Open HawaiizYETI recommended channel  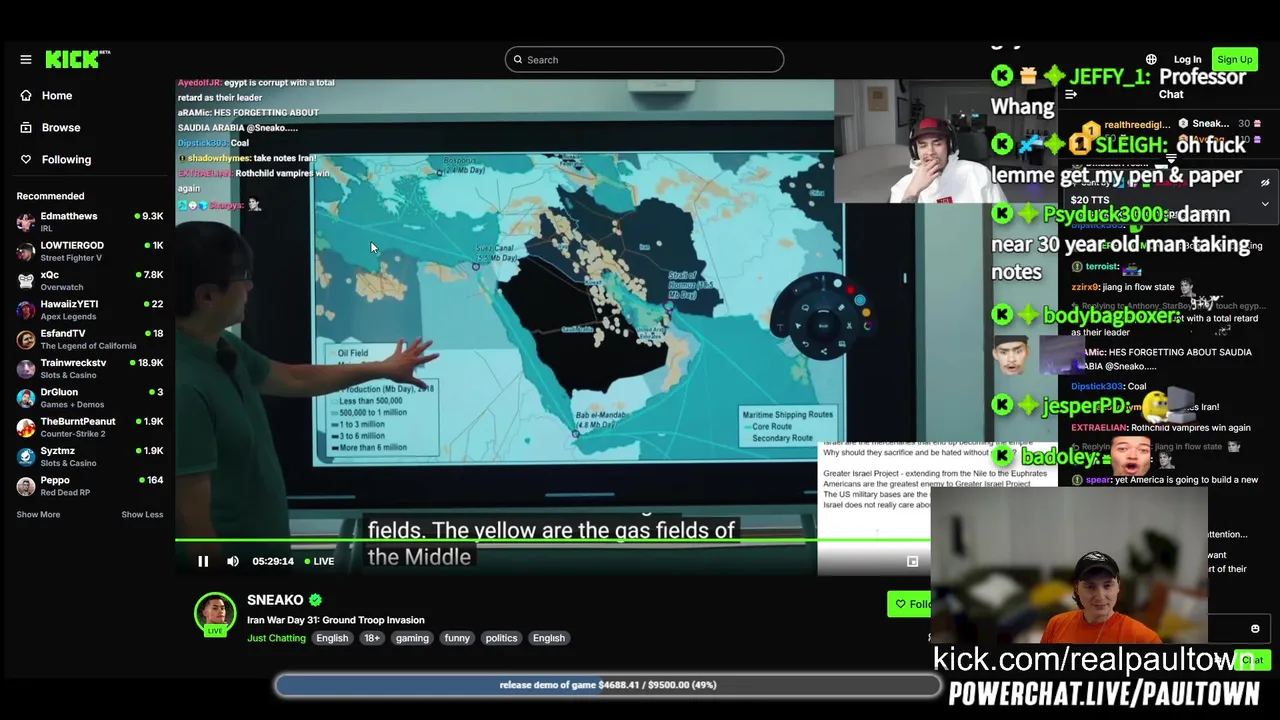tap(90, 310)
